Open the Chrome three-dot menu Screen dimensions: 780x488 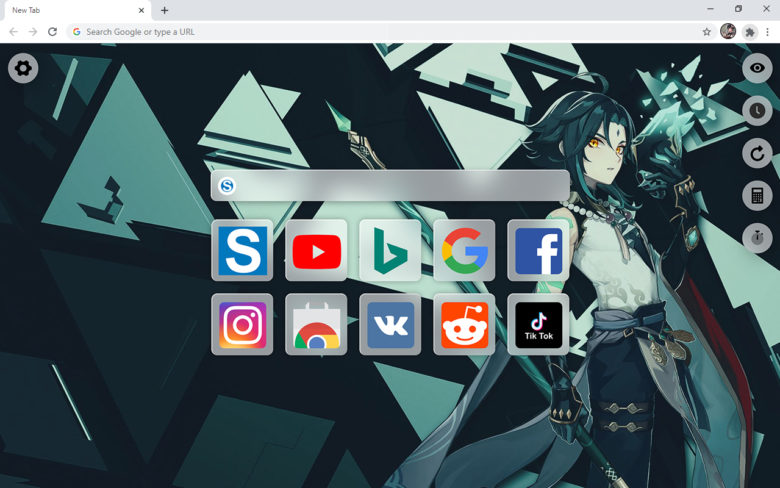768,32
